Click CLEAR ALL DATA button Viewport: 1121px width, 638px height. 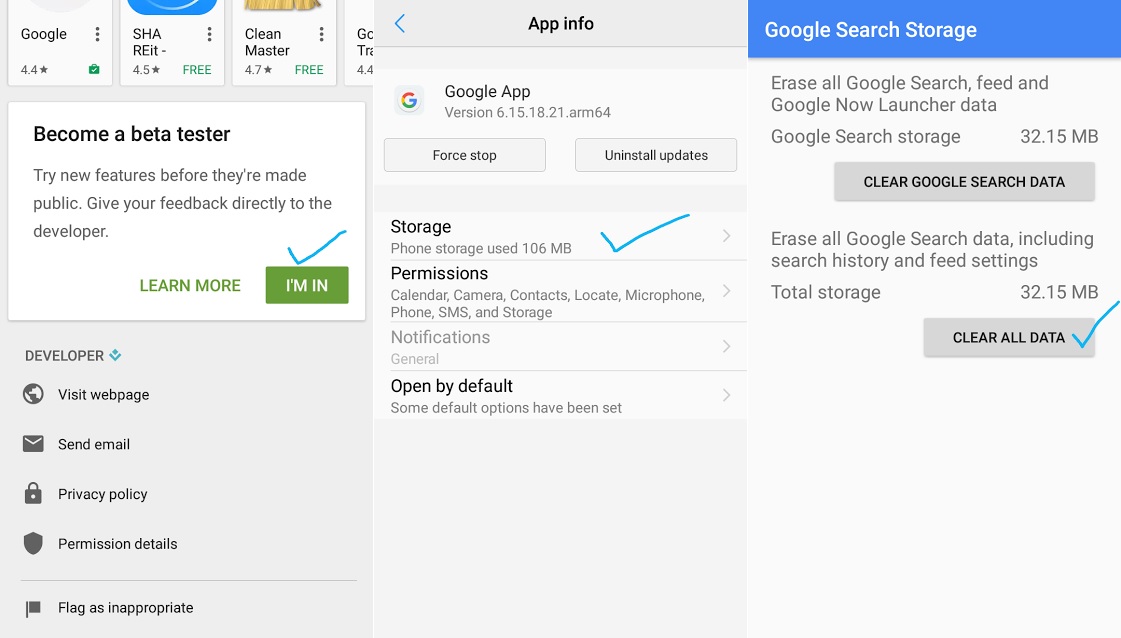(x=1009, y=338)
